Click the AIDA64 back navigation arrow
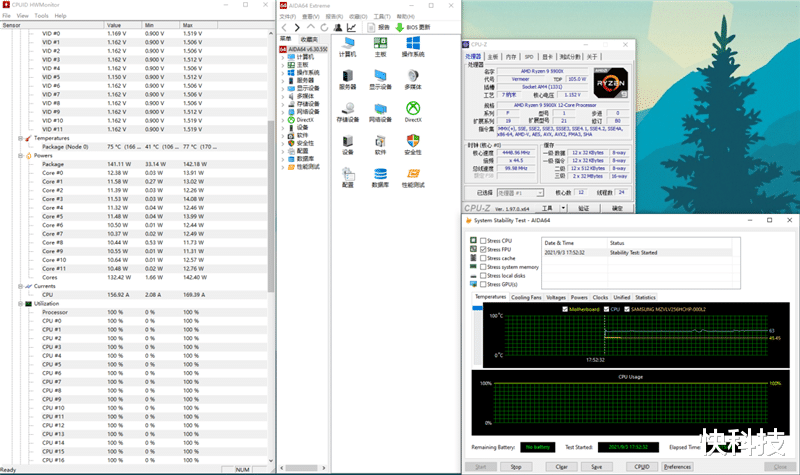 pos(283,28)
